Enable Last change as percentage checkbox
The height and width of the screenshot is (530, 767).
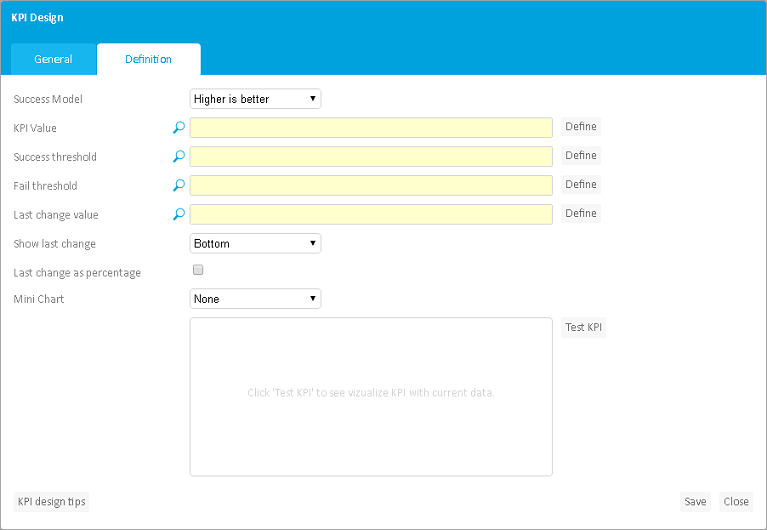pos(198,270)
